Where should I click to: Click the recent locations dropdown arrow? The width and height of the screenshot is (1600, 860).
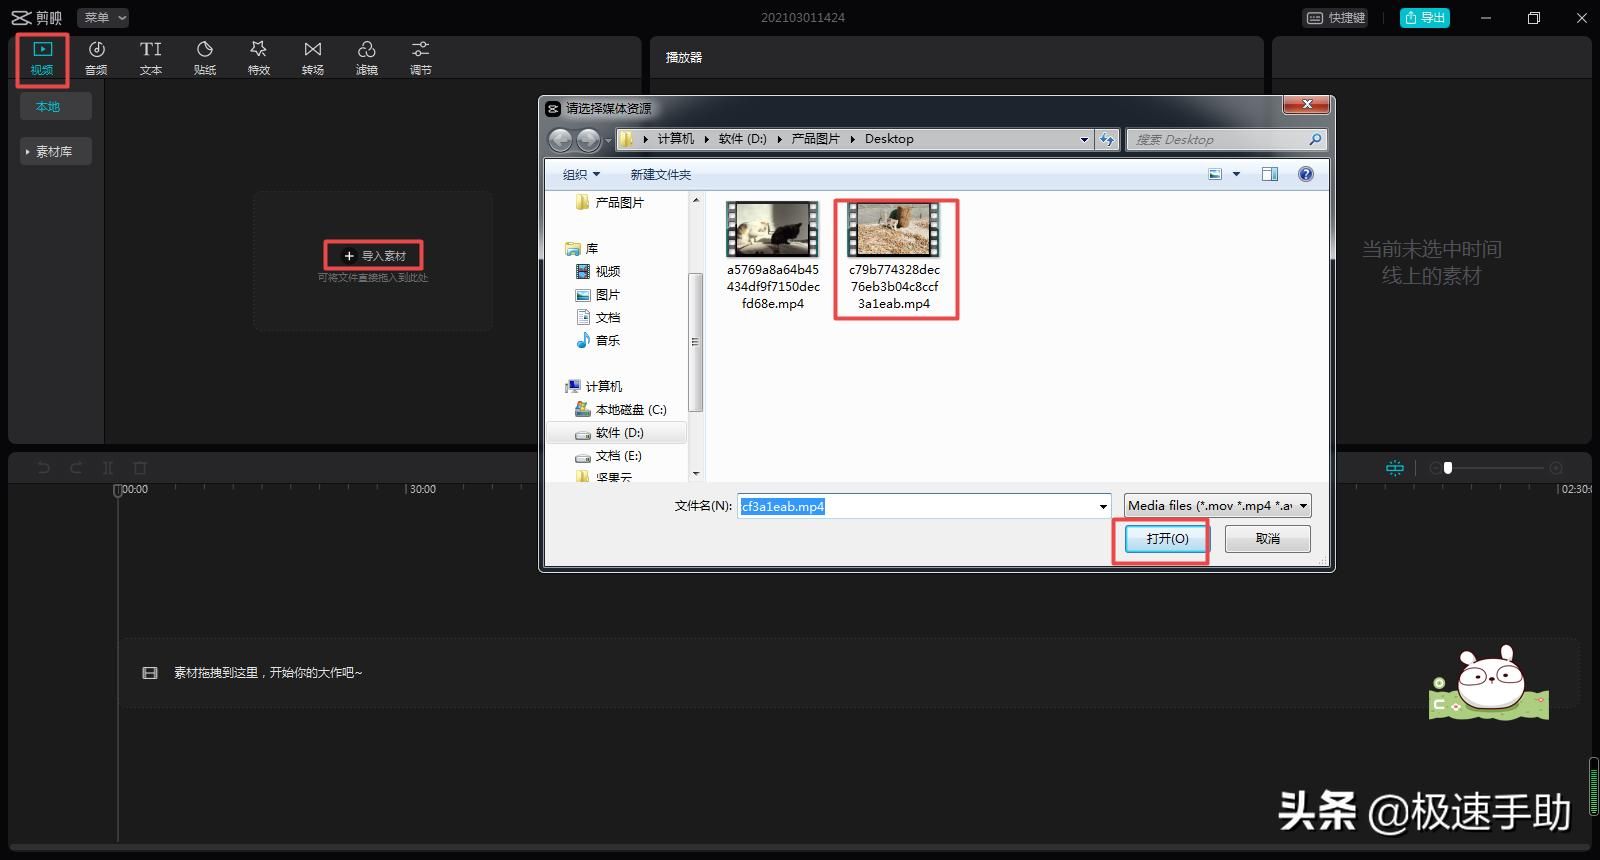pos(608,140)
